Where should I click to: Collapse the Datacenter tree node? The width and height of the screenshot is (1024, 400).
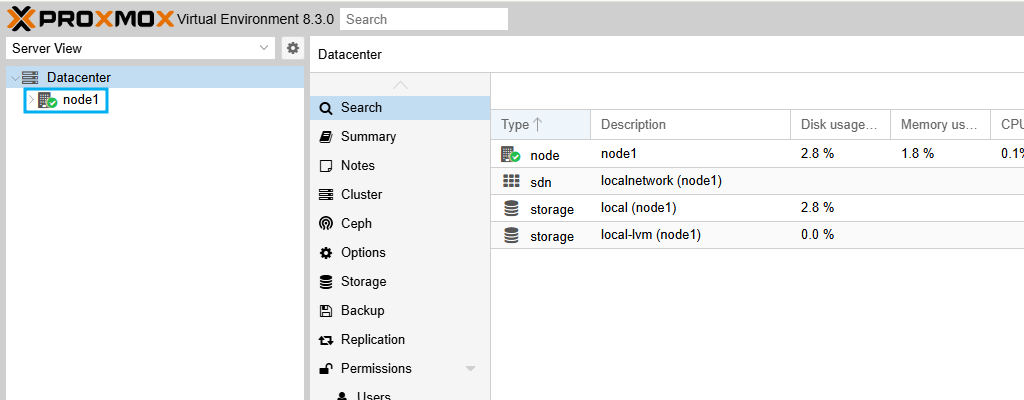16,78
